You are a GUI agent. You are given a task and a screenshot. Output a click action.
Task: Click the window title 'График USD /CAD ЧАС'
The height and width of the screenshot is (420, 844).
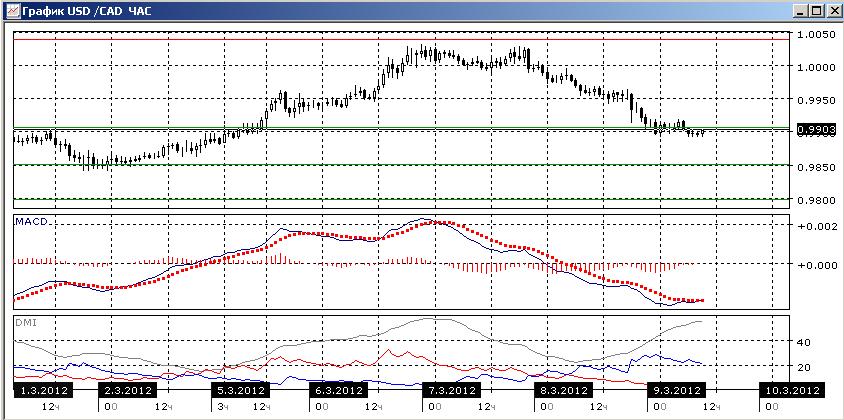(x=87, y=11)
